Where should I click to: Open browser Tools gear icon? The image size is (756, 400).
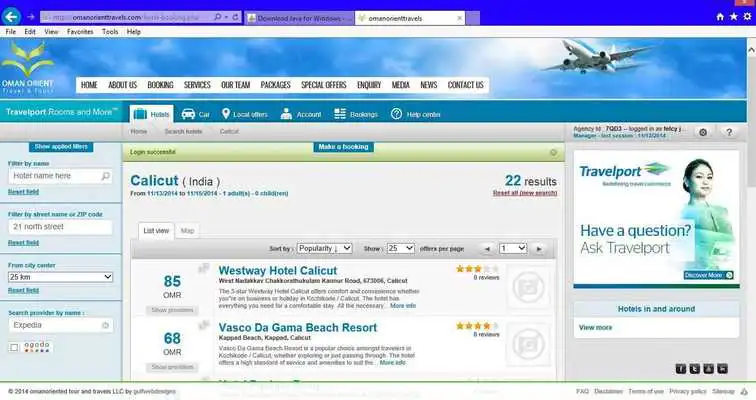[x=747, y=17]
